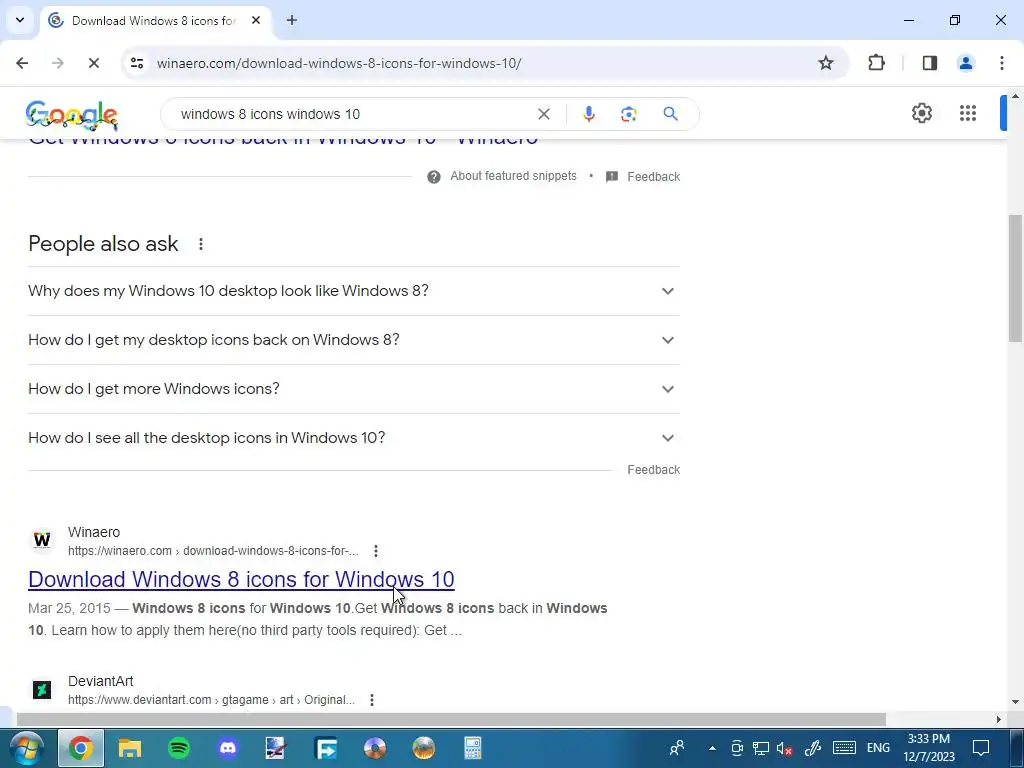This screenshot has height=768, width=1024.
Task: Click the forward navigation arrow
Action: (58, 63)
